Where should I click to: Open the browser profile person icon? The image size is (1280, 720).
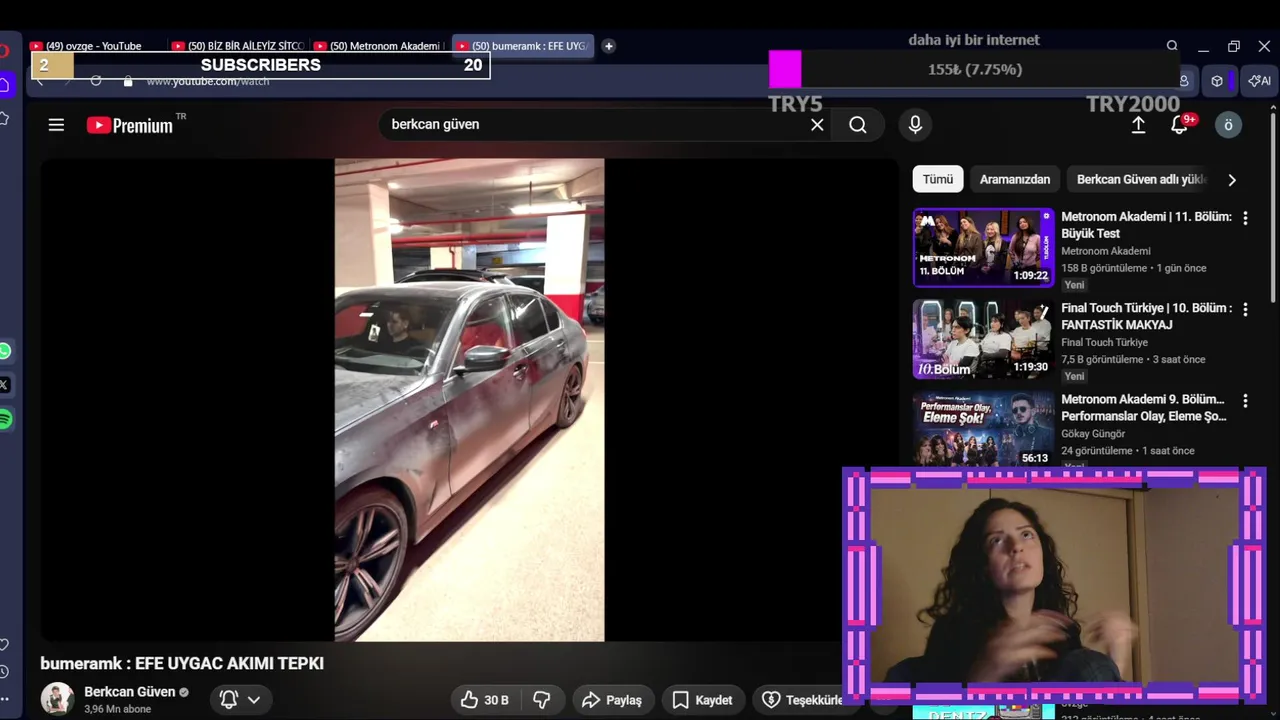coord(1184,81)
